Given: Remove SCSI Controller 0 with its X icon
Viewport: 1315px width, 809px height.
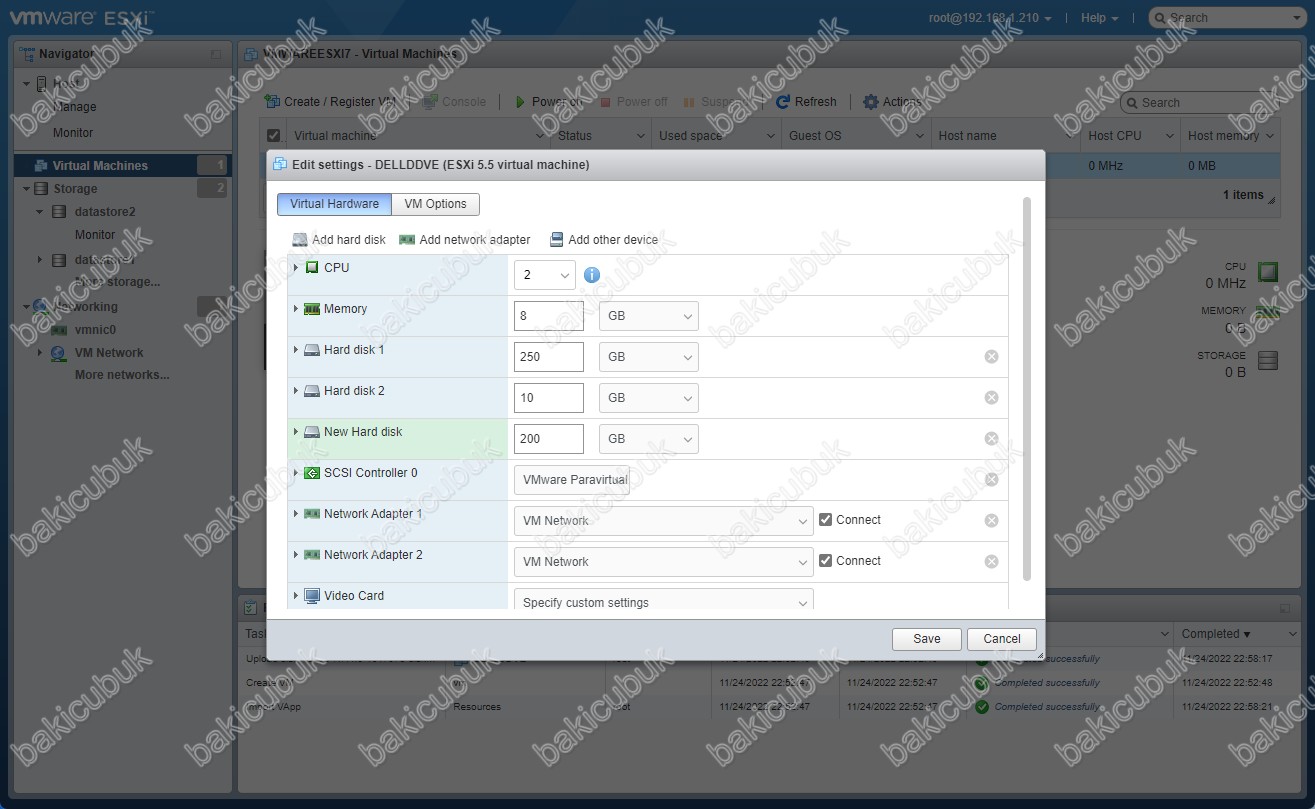Looking at the screenshot, I should click(x=992, y=479).
